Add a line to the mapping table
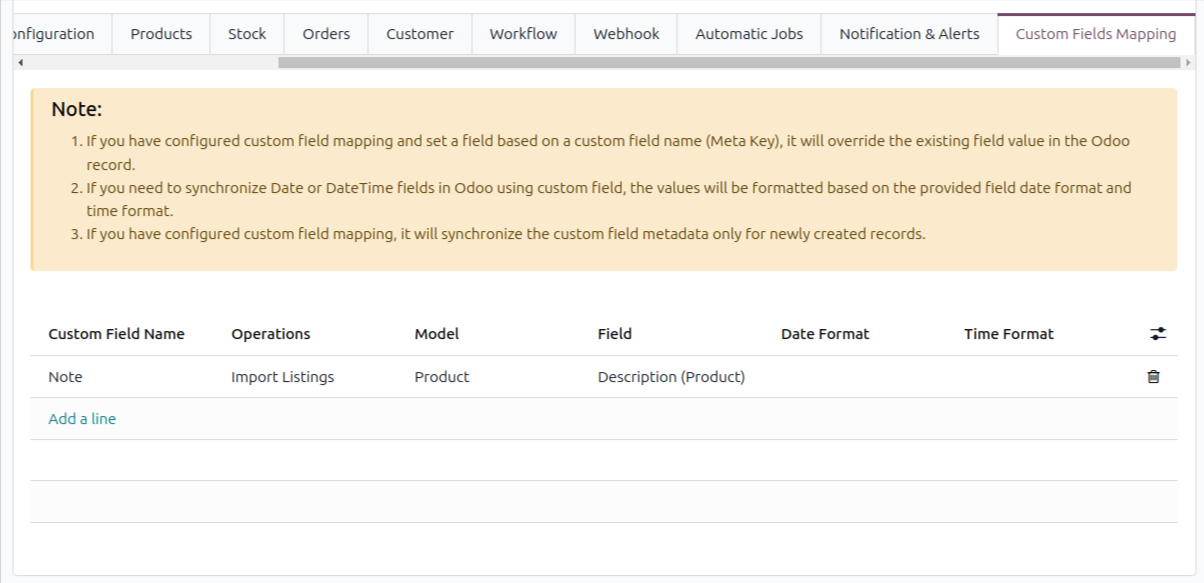 point(82,419)
